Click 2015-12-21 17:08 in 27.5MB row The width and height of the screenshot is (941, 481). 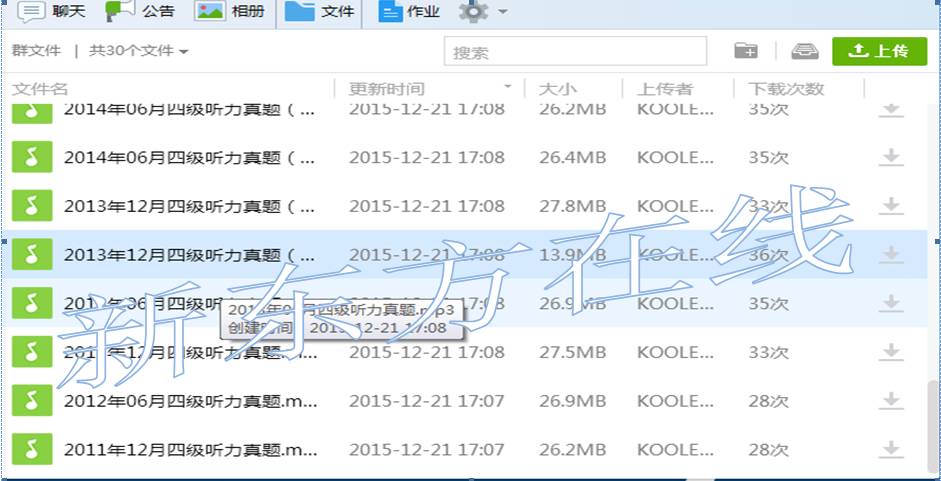tap(427, 352)
